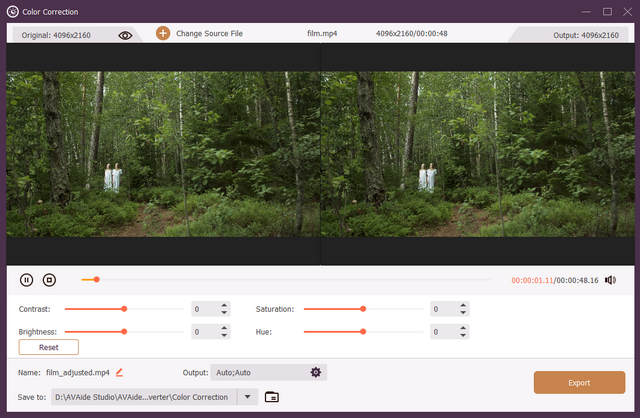640x418 pixels.
Task: Edit output file name pencil icon
Action: click(119, 372)
